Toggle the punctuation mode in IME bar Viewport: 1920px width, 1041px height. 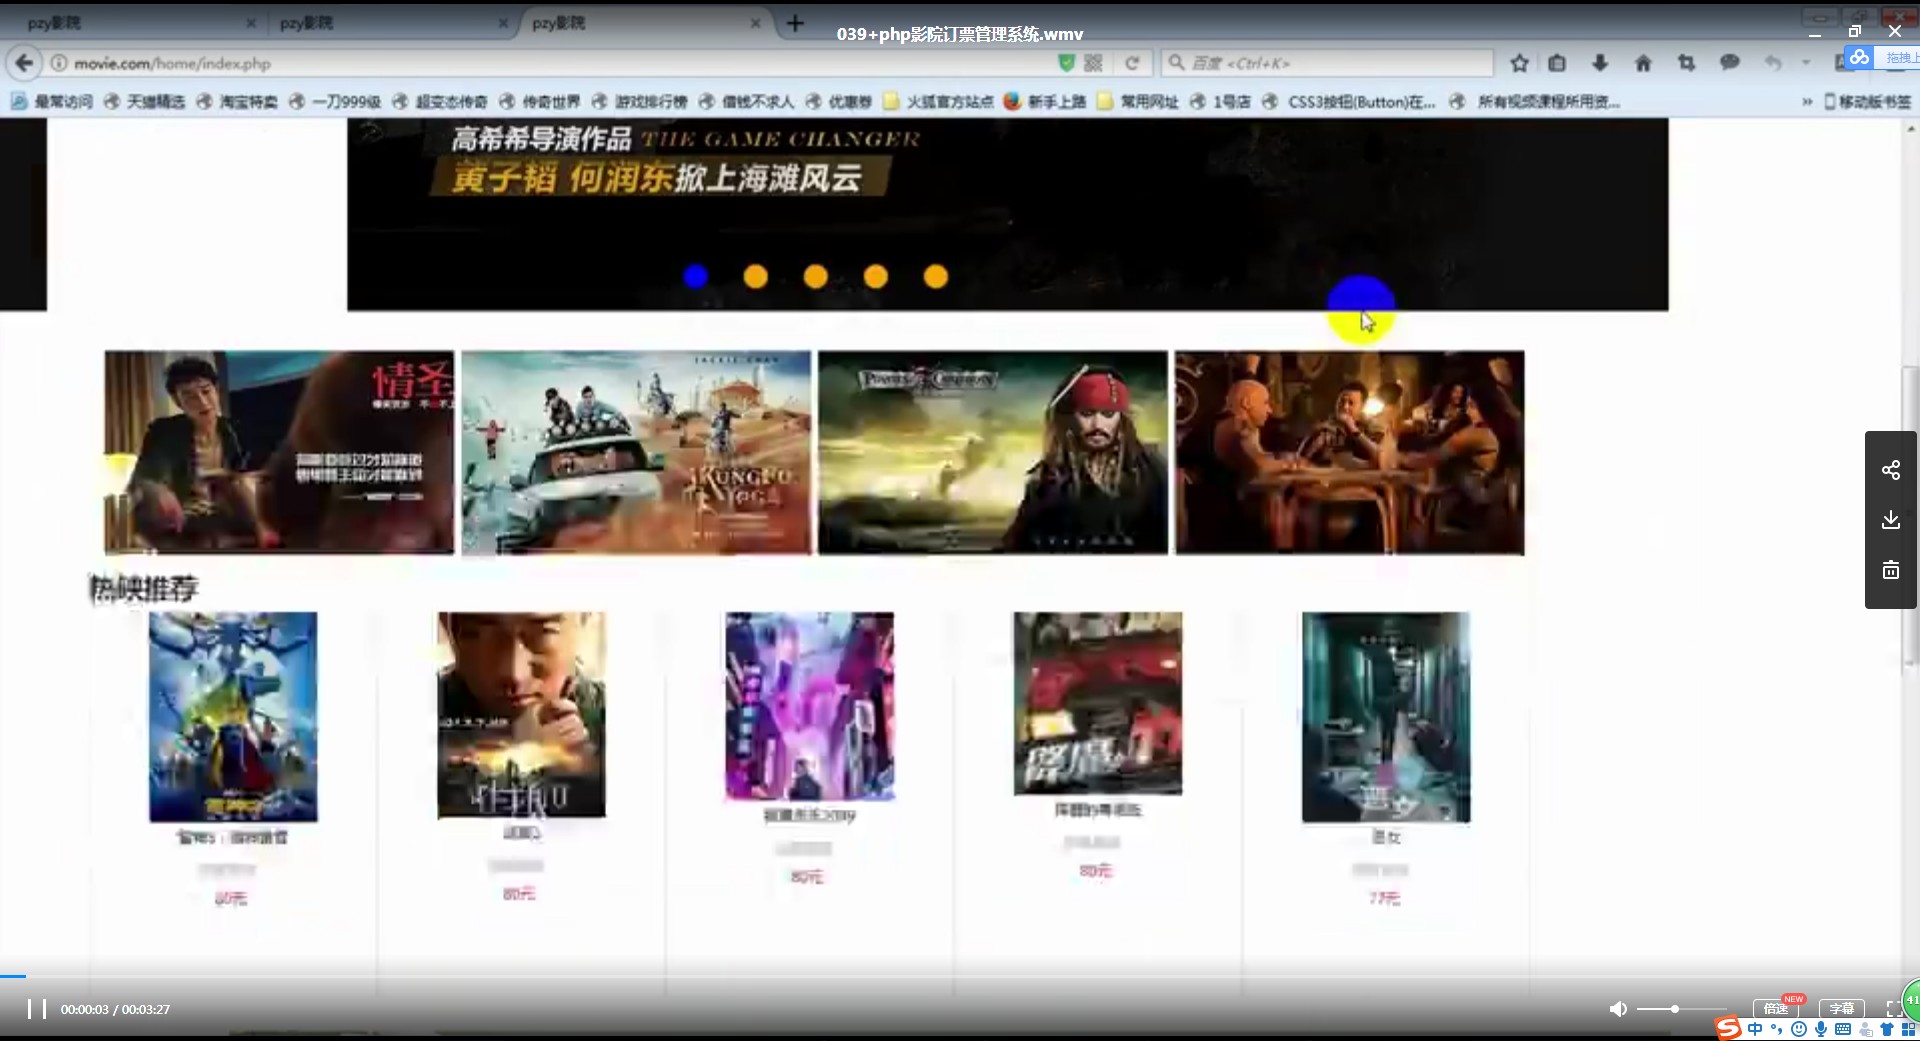pyautogui.click(x=1776, y=1029)
